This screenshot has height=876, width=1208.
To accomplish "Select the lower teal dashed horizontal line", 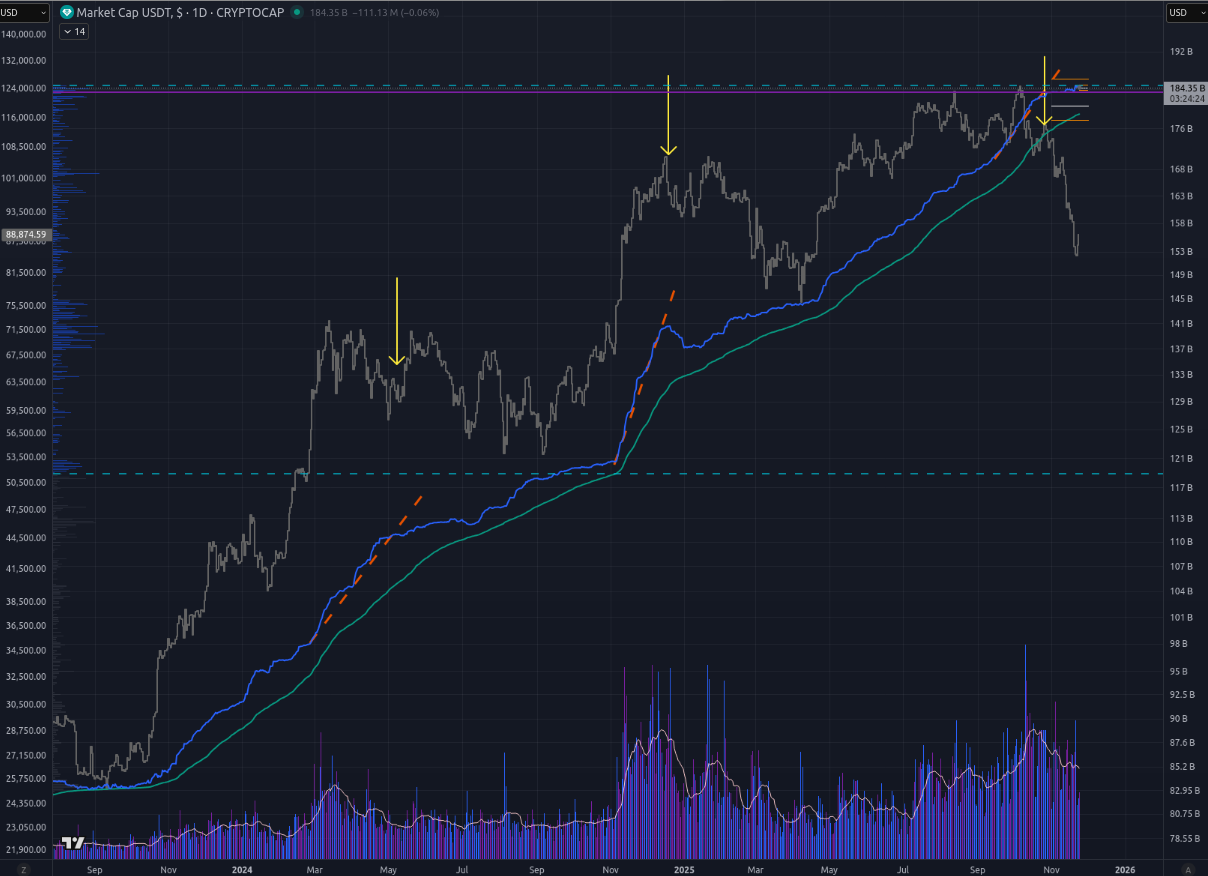I will pos(600,473).
